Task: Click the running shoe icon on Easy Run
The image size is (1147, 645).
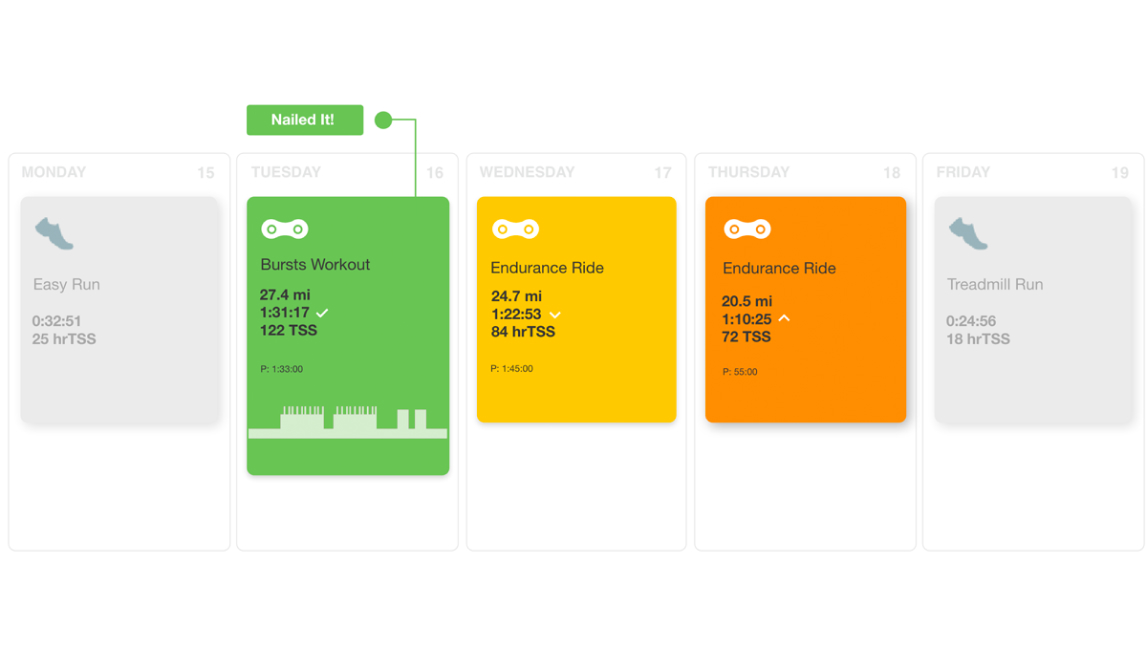Action: tap(54, 234)
